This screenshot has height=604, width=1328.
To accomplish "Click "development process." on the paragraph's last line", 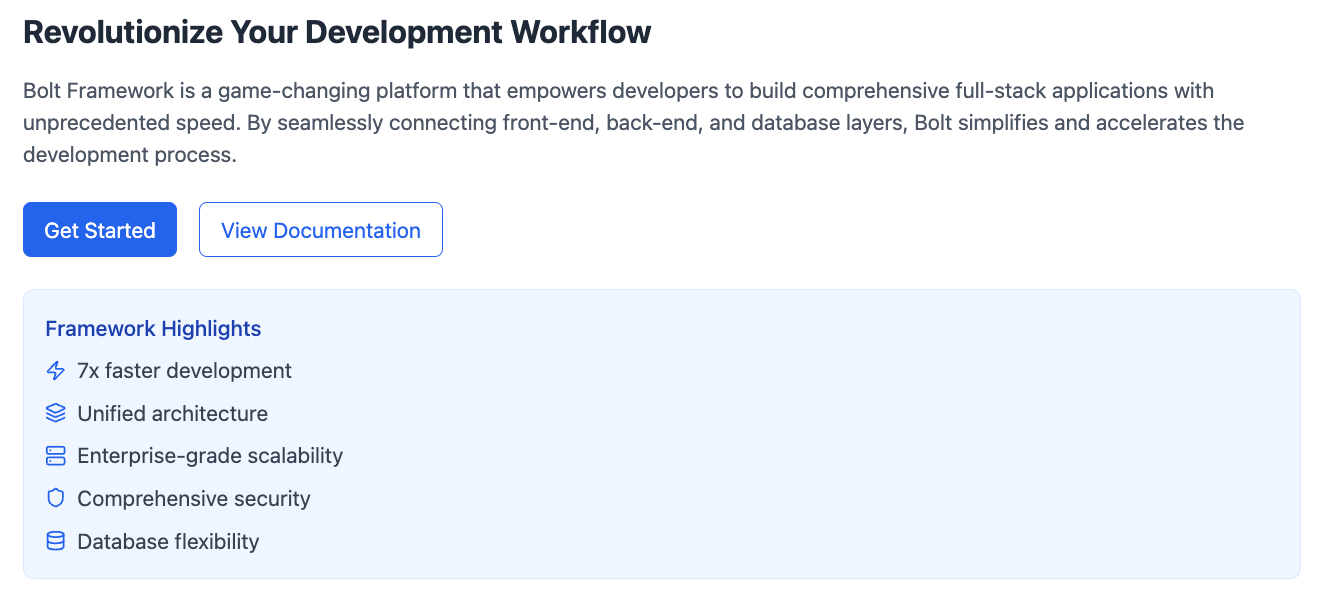I will (130, 156).
